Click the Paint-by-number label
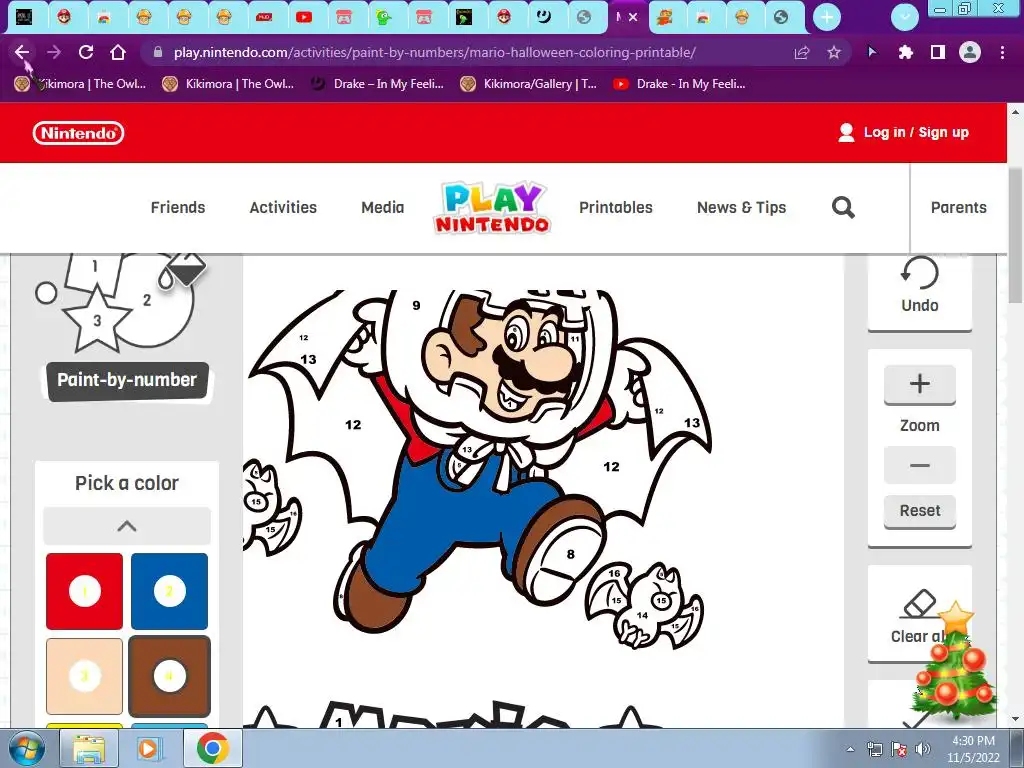 coord(127,381)
